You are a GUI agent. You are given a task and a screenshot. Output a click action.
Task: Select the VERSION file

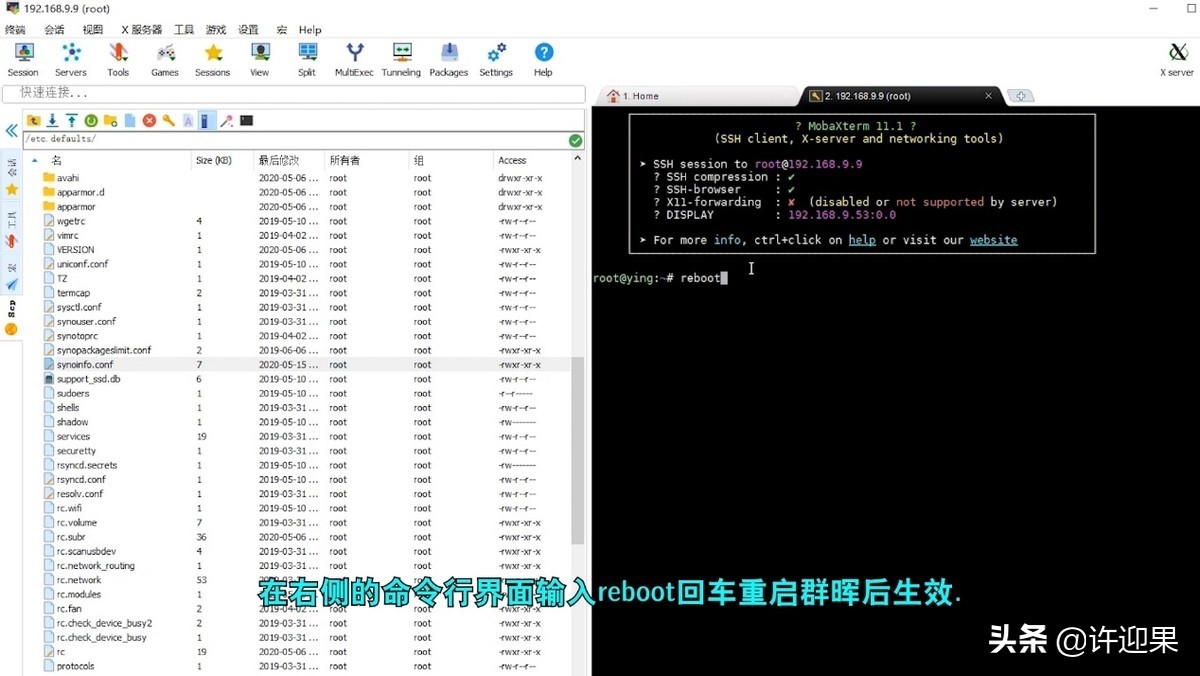tap(75, 250)
